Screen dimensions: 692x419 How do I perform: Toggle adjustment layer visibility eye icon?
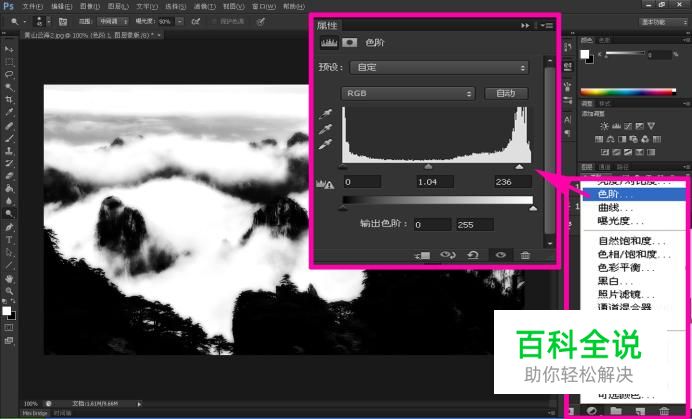pos(500,255)
